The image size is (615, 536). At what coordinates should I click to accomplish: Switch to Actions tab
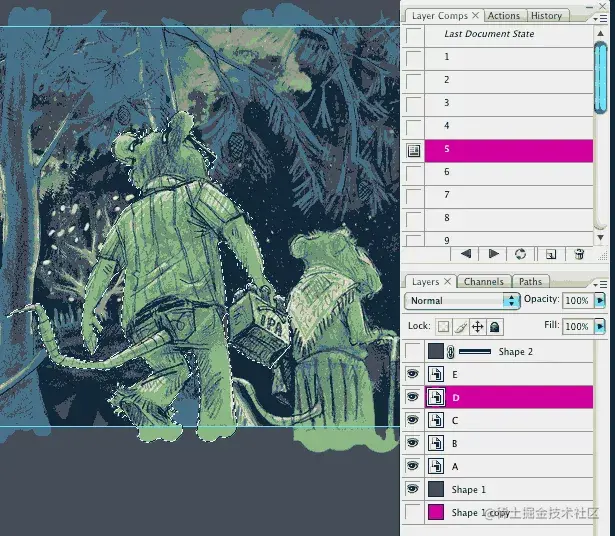tap(504, 16)
